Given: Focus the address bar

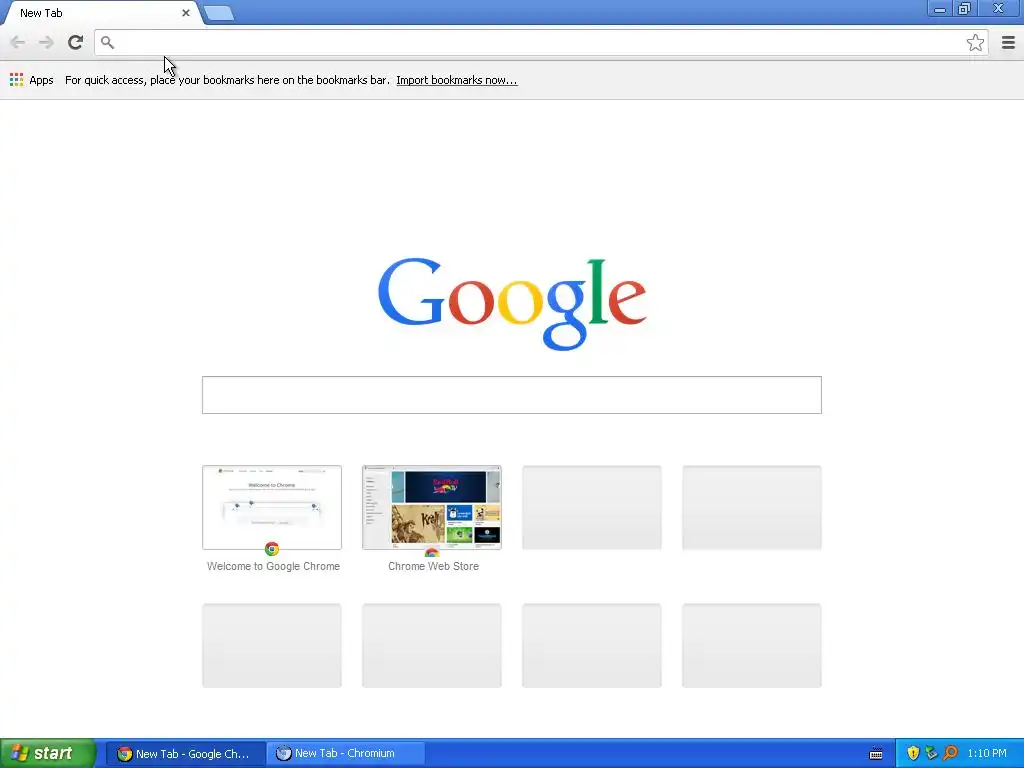Looking at the screenshot, I should tap(541, 42).
